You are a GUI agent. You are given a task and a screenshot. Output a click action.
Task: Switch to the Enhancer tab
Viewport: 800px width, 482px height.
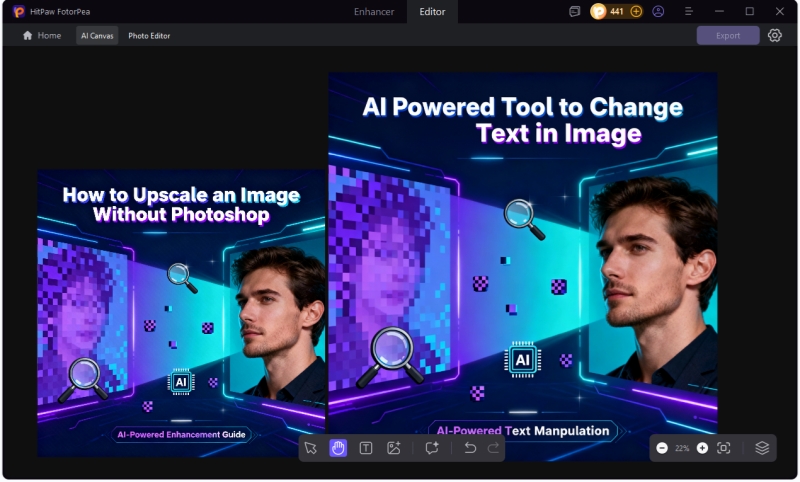374,12
